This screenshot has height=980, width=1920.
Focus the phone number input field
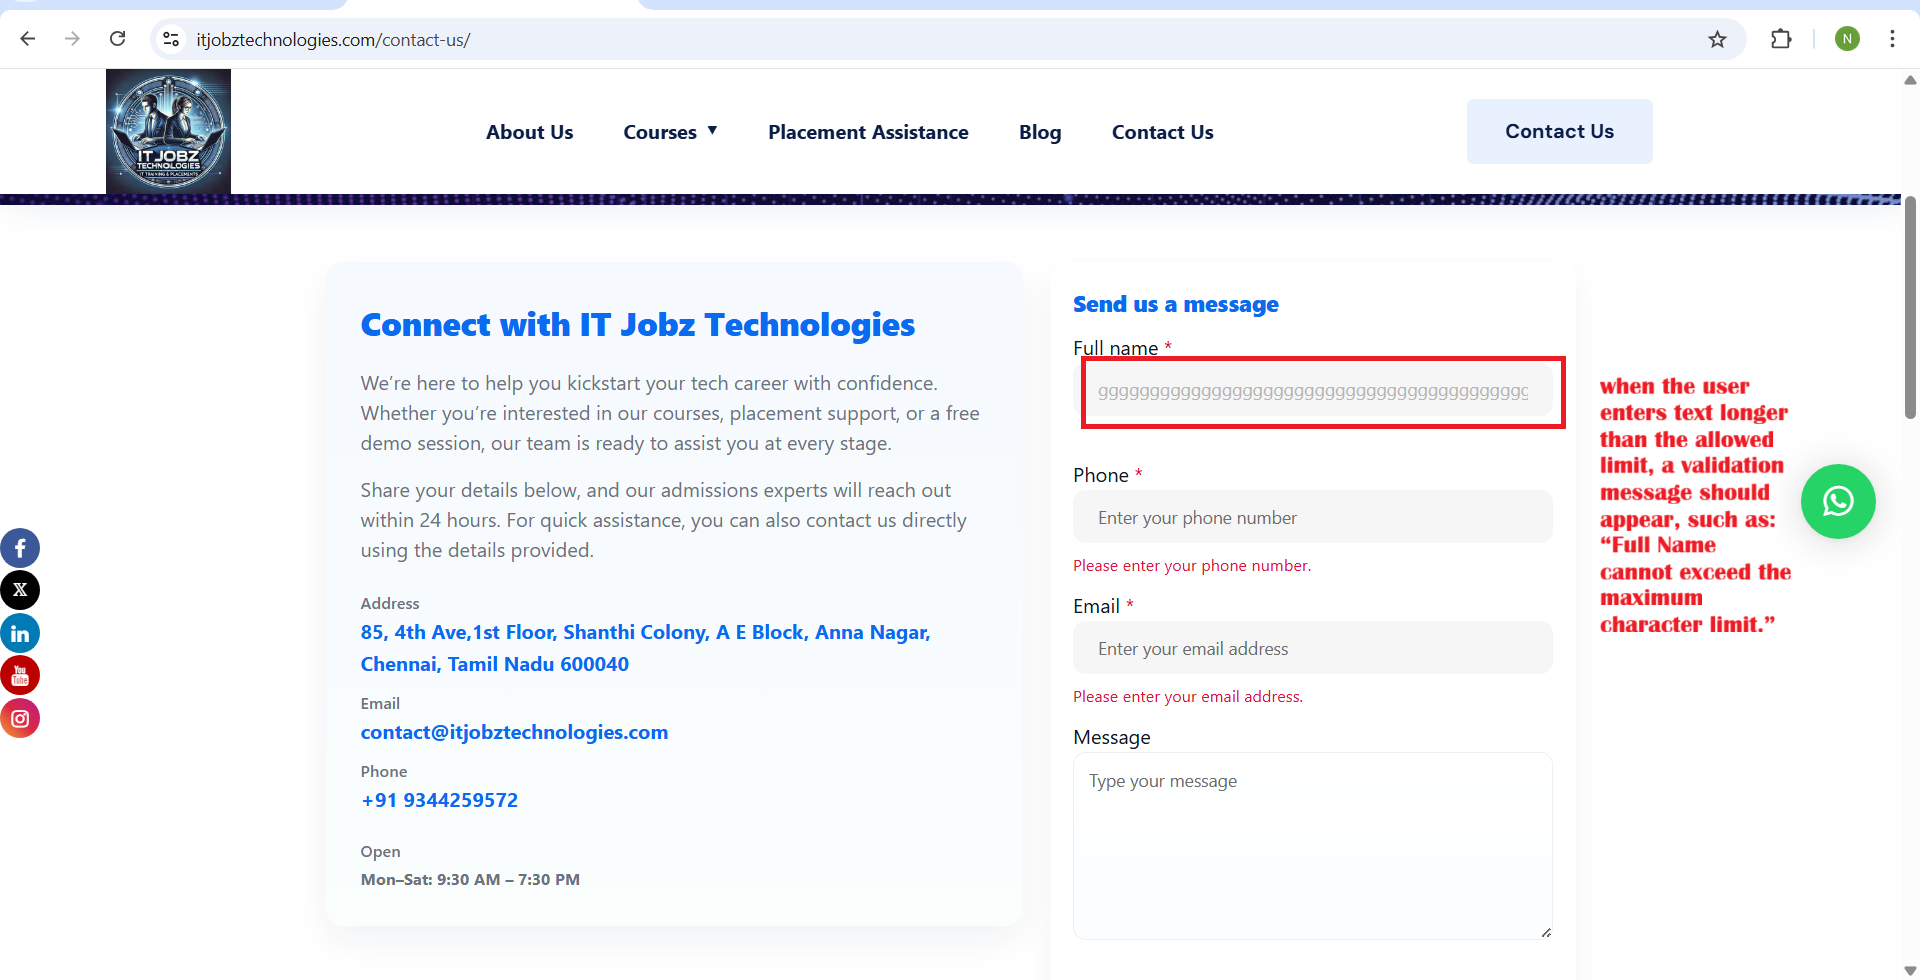click(1312, 518)
